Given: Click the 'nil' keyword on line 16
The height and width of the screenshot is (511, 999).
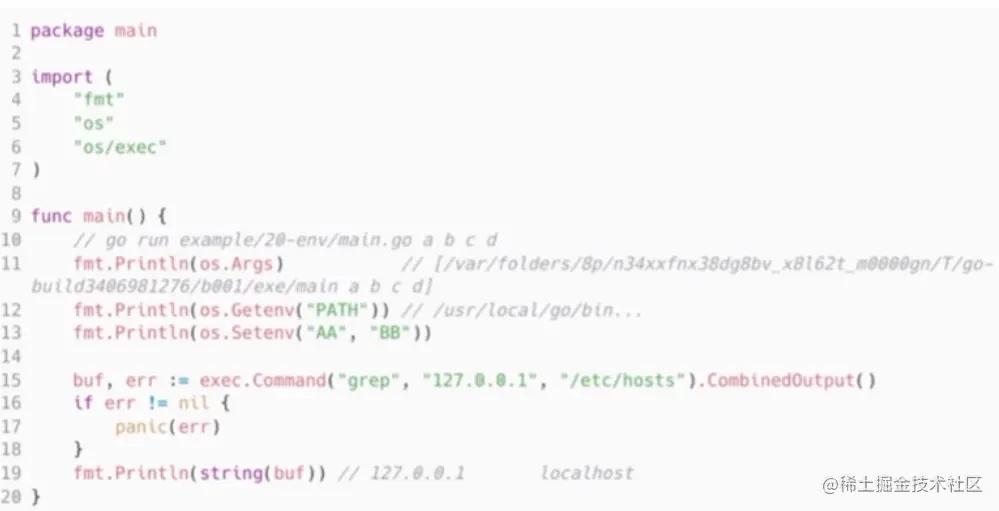Looking at the screenshot, I should 193,403.
